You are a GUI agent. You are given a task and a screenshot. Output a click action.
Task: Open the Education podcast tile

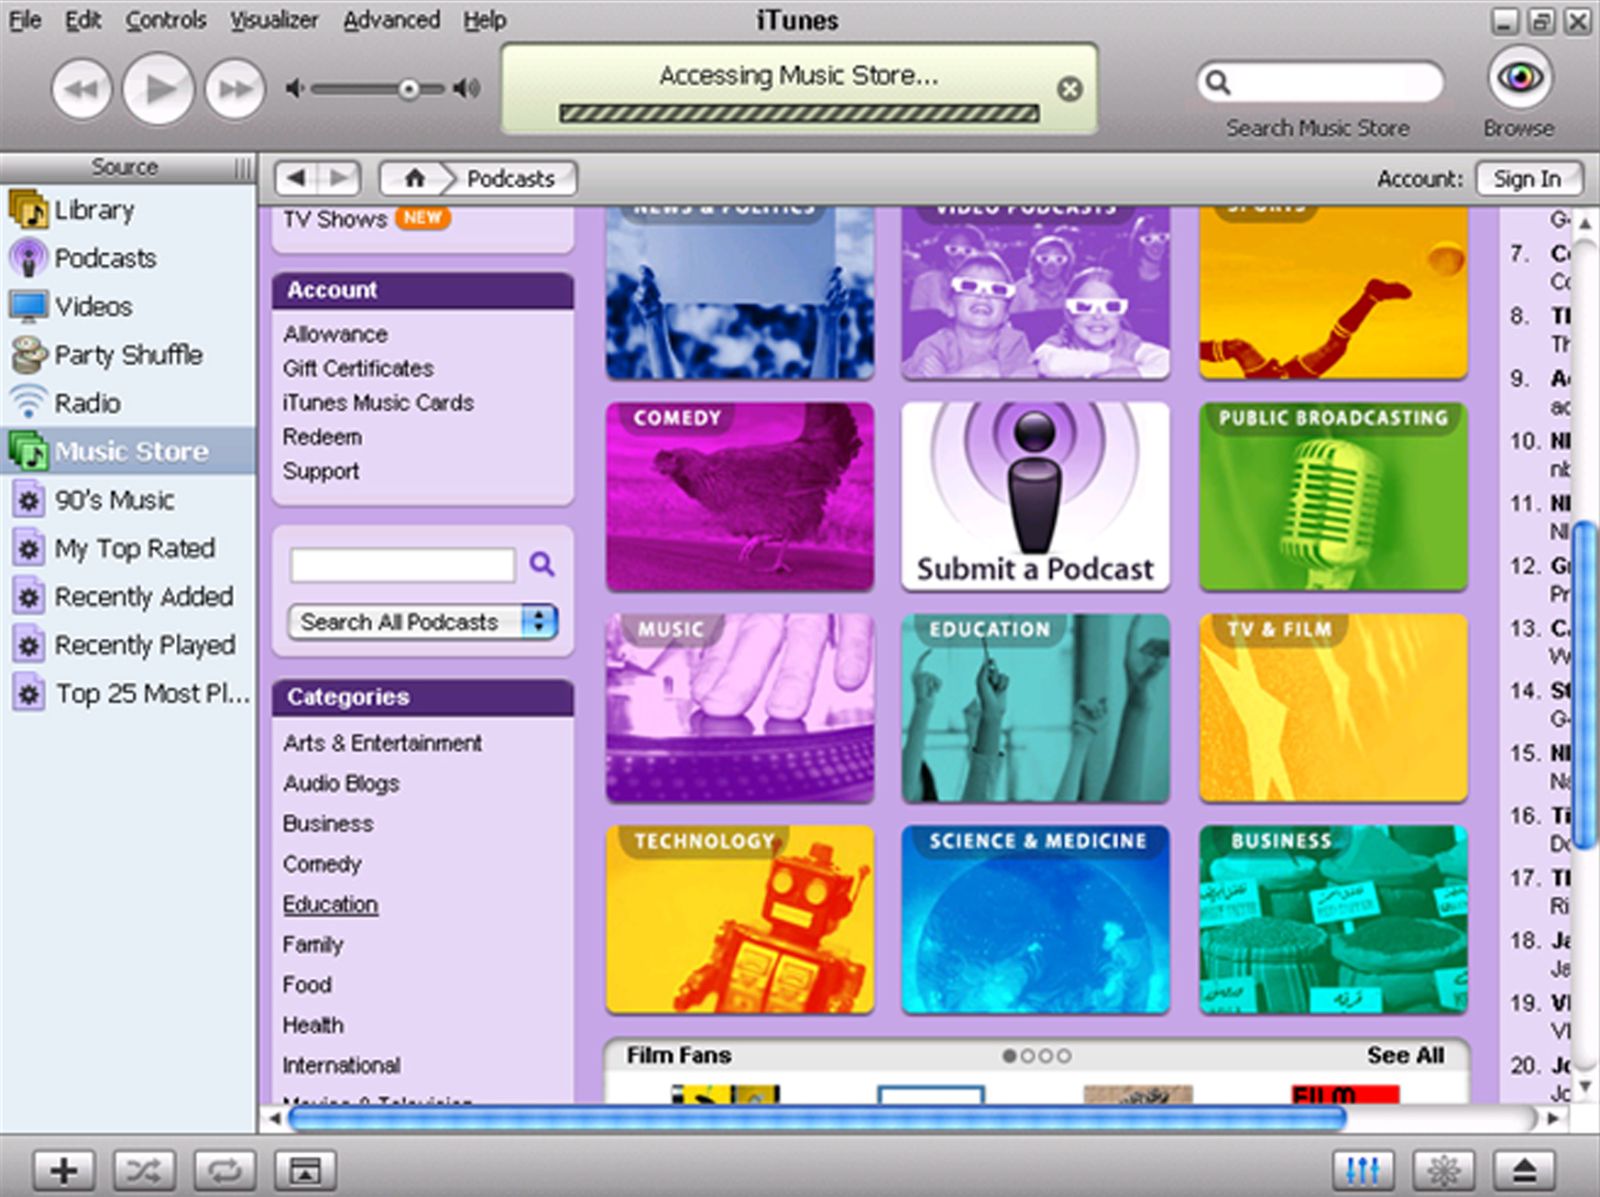1035,708
